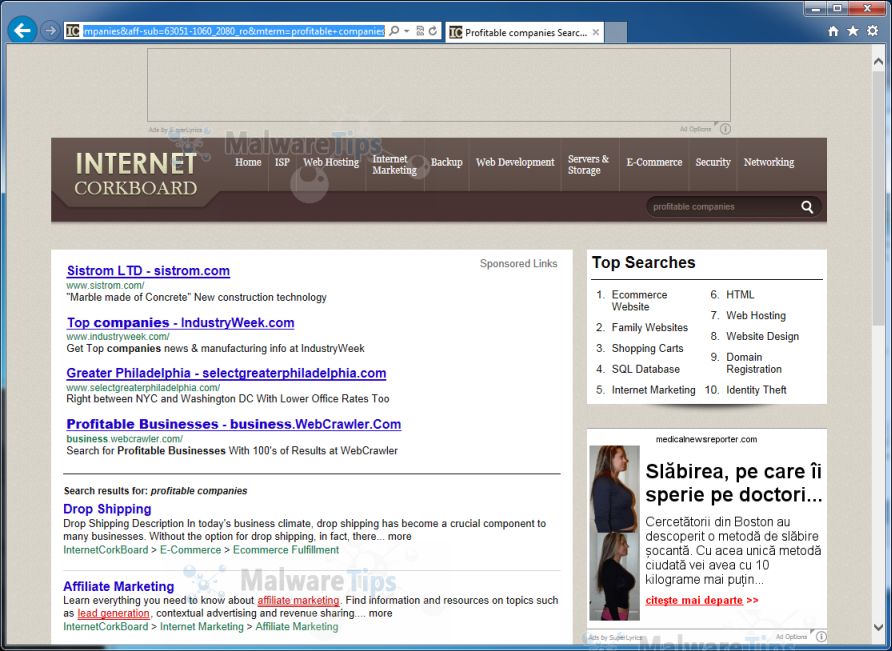Click the SQL Database top search

pos(646,369)
